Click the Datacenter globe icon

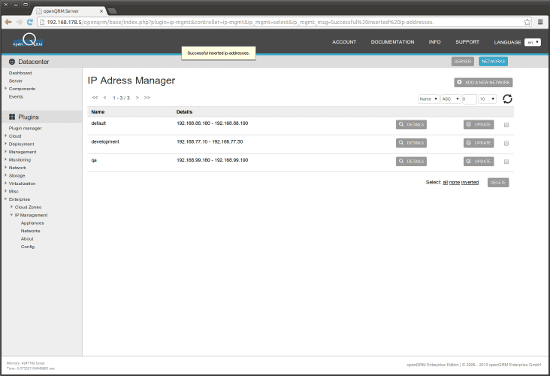coord(12,62)
